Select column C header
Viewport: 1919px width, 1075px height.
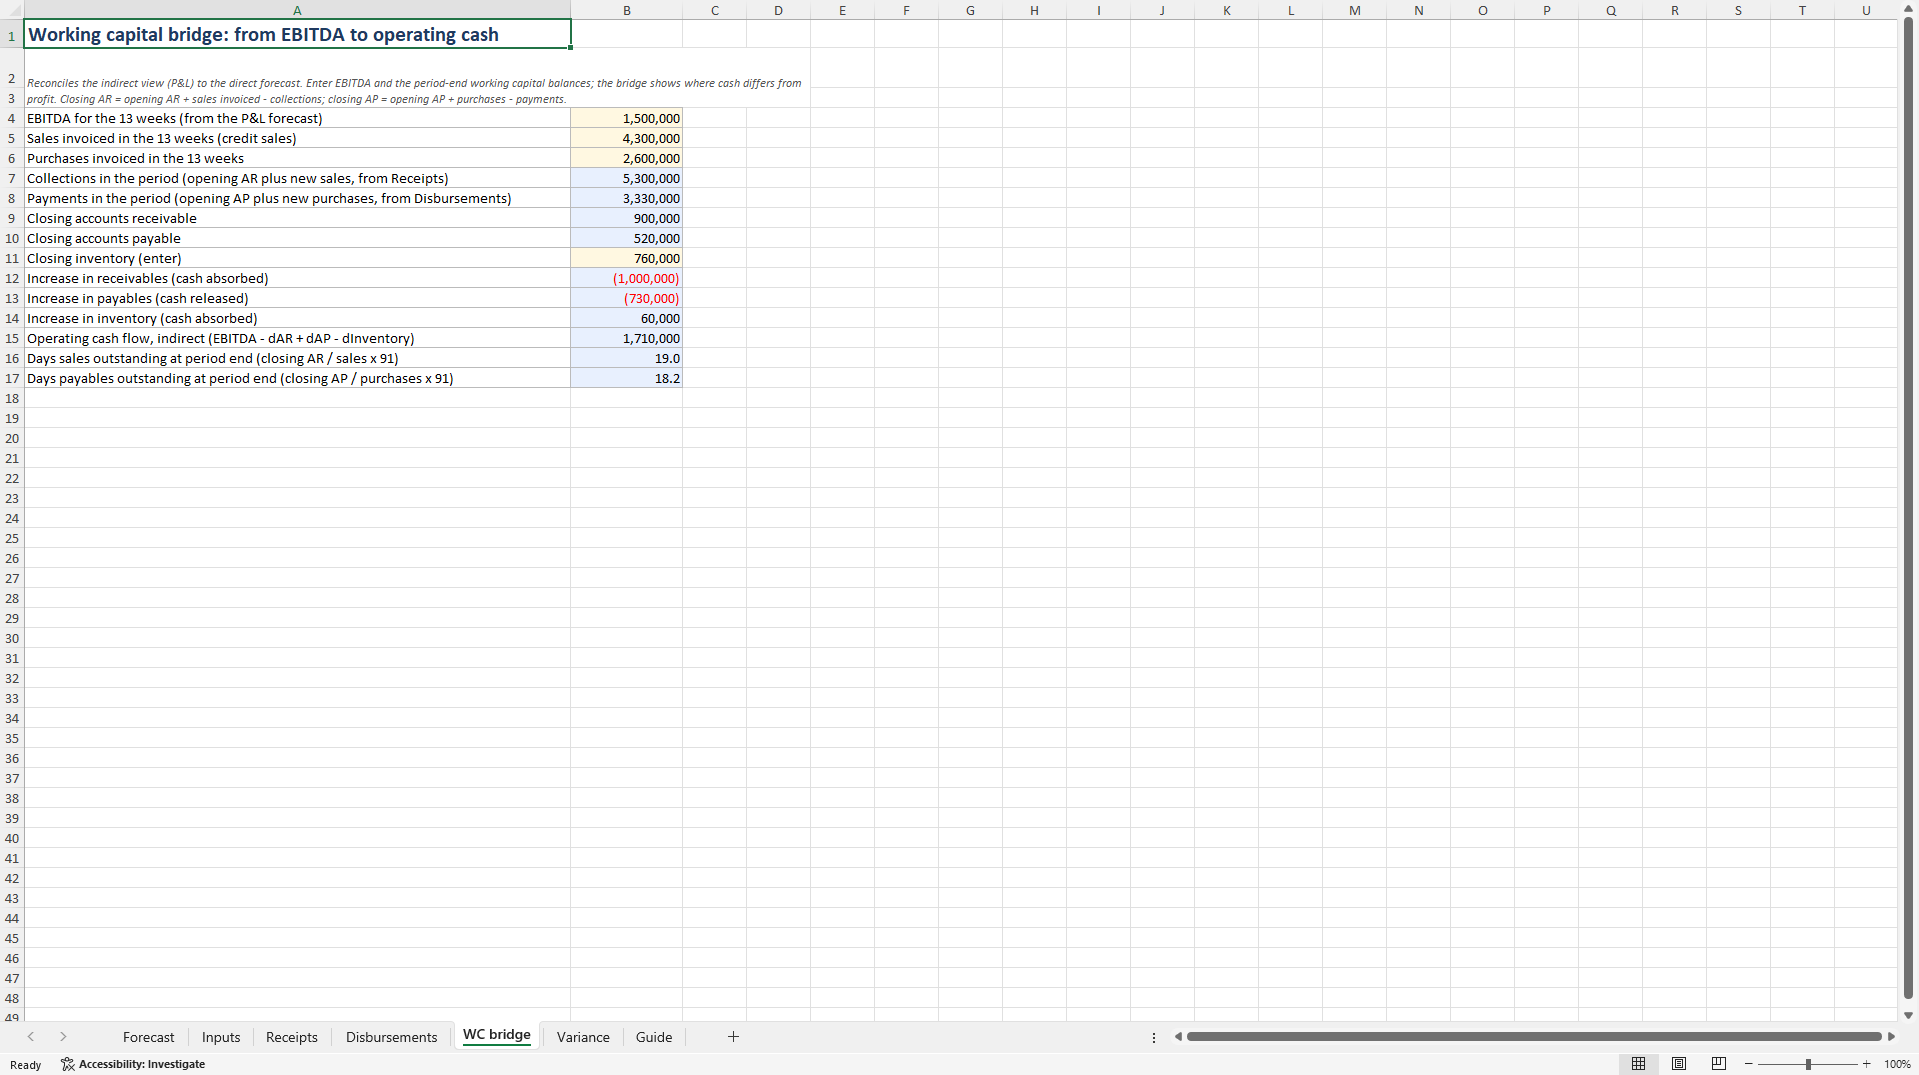[x=715, y=10]
